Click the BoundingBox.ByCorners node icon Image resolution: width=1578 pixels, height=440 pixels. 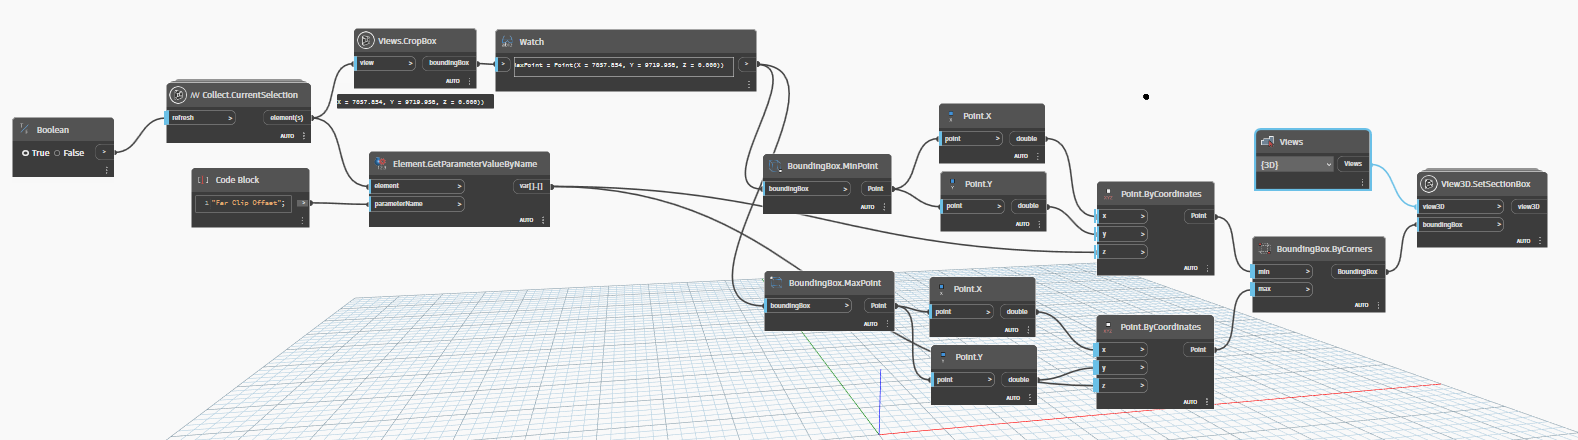pyautogui.click(x=1265, y=248)
